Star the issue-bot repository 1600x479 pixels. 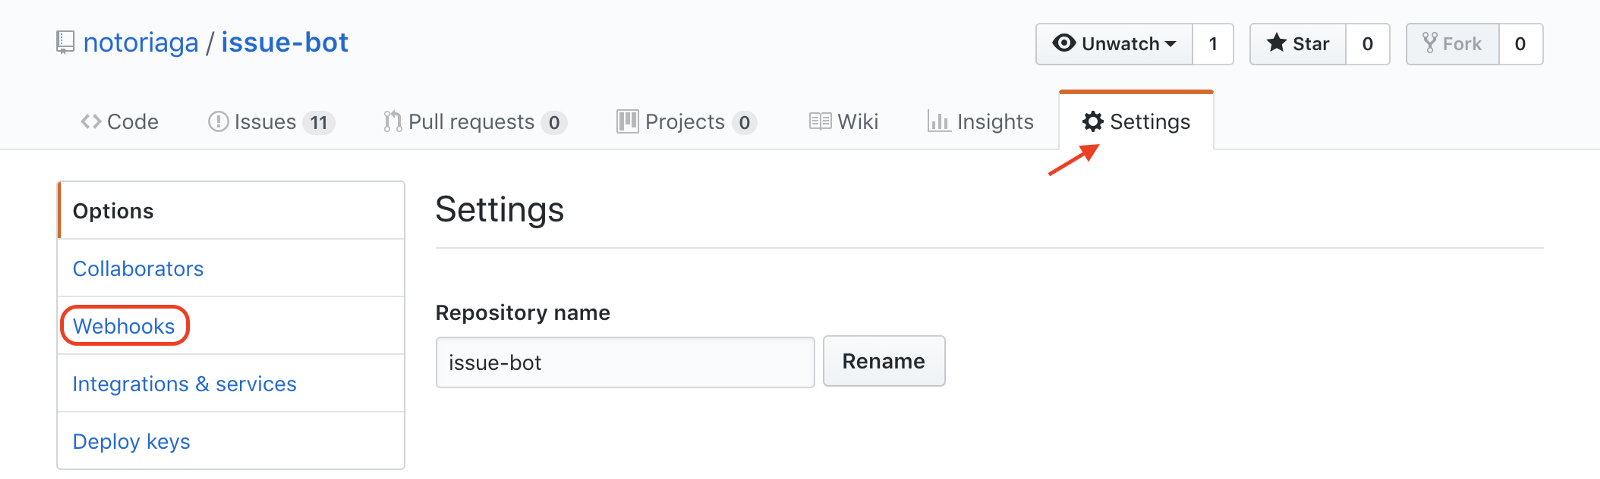(1298, 44)
